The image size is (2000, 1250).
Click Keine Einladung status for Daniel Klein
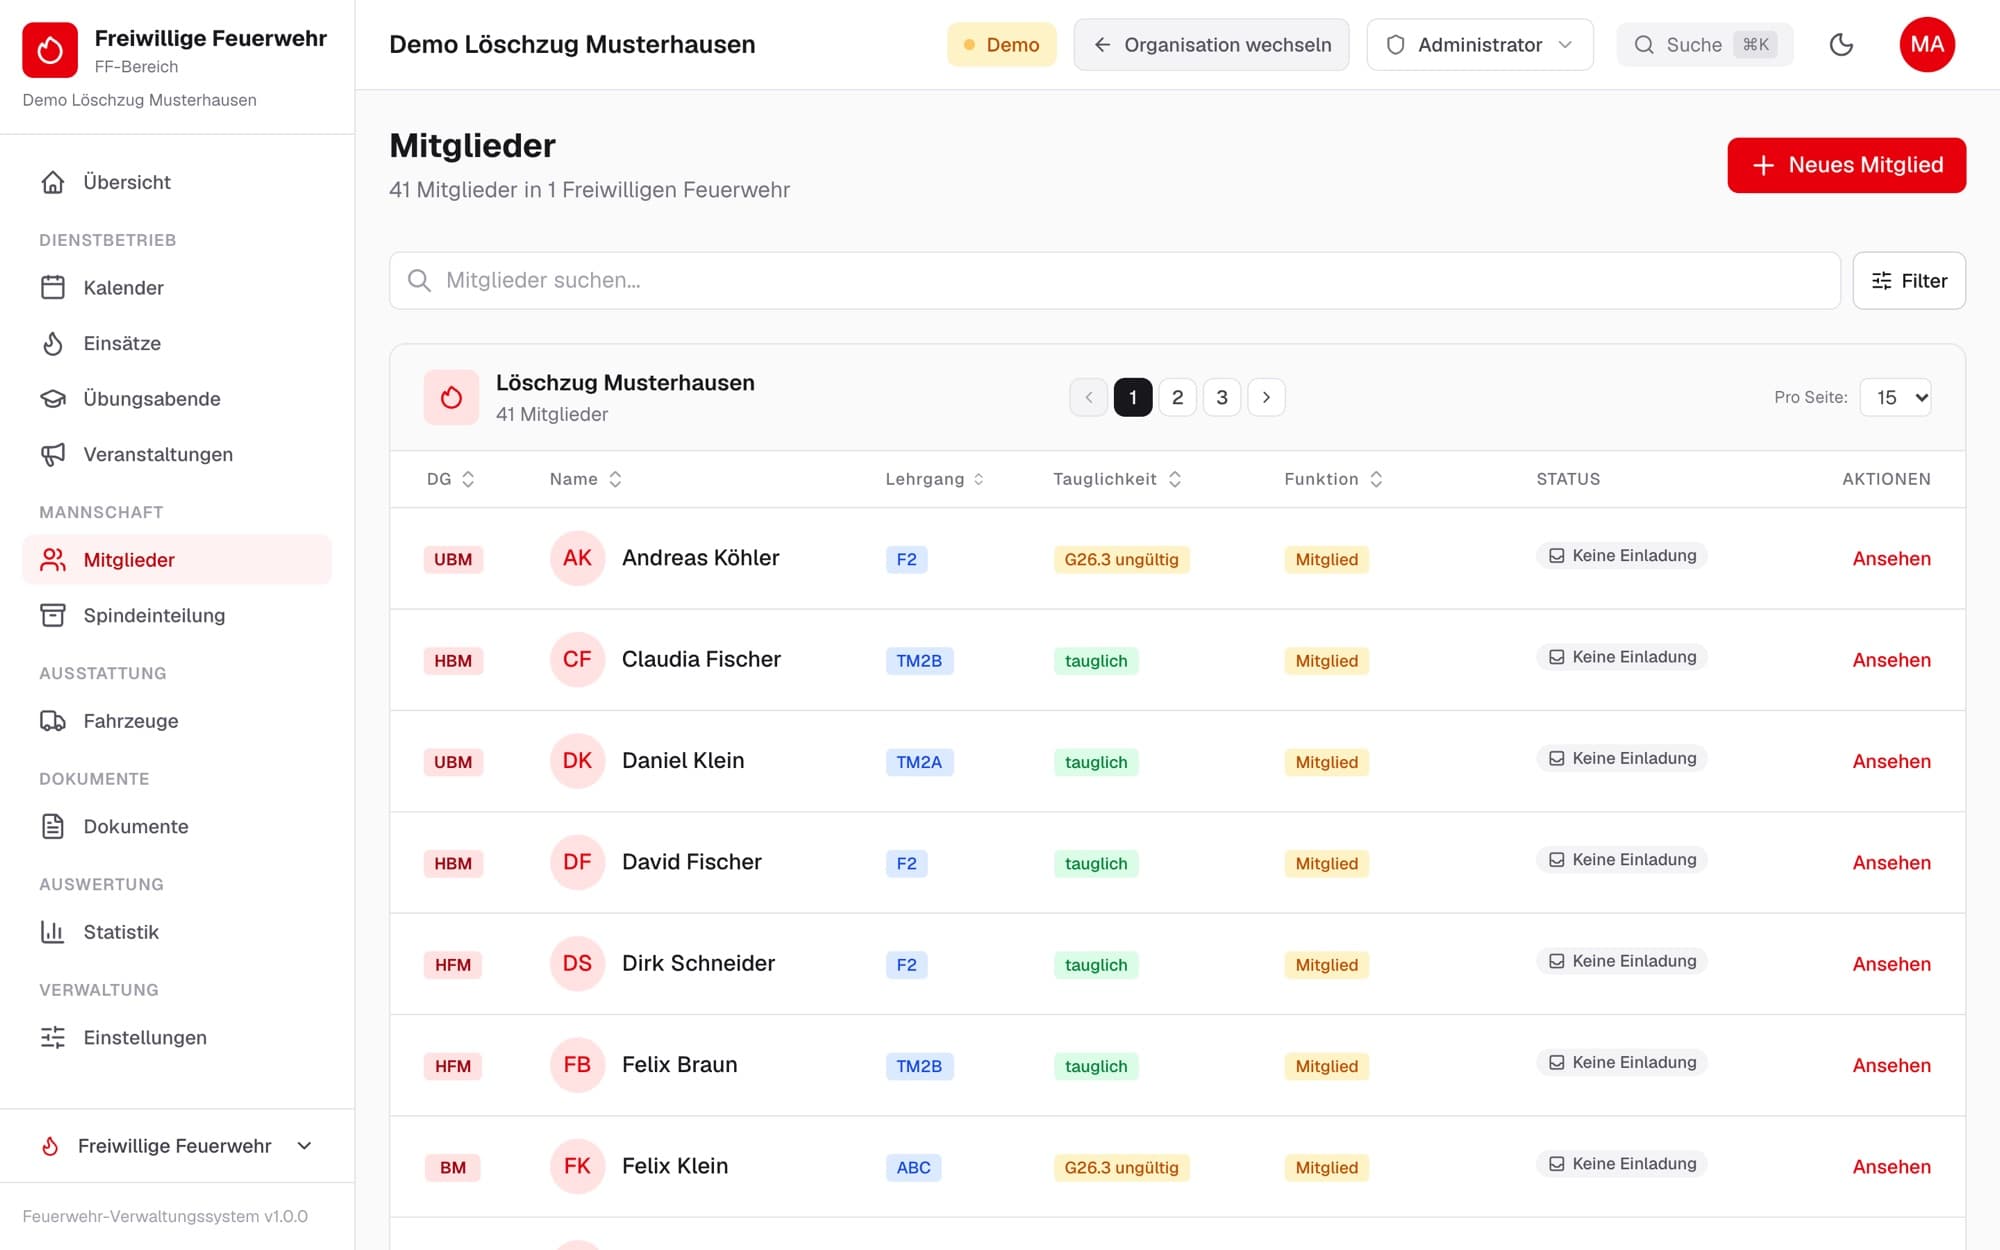(1622, 758)
